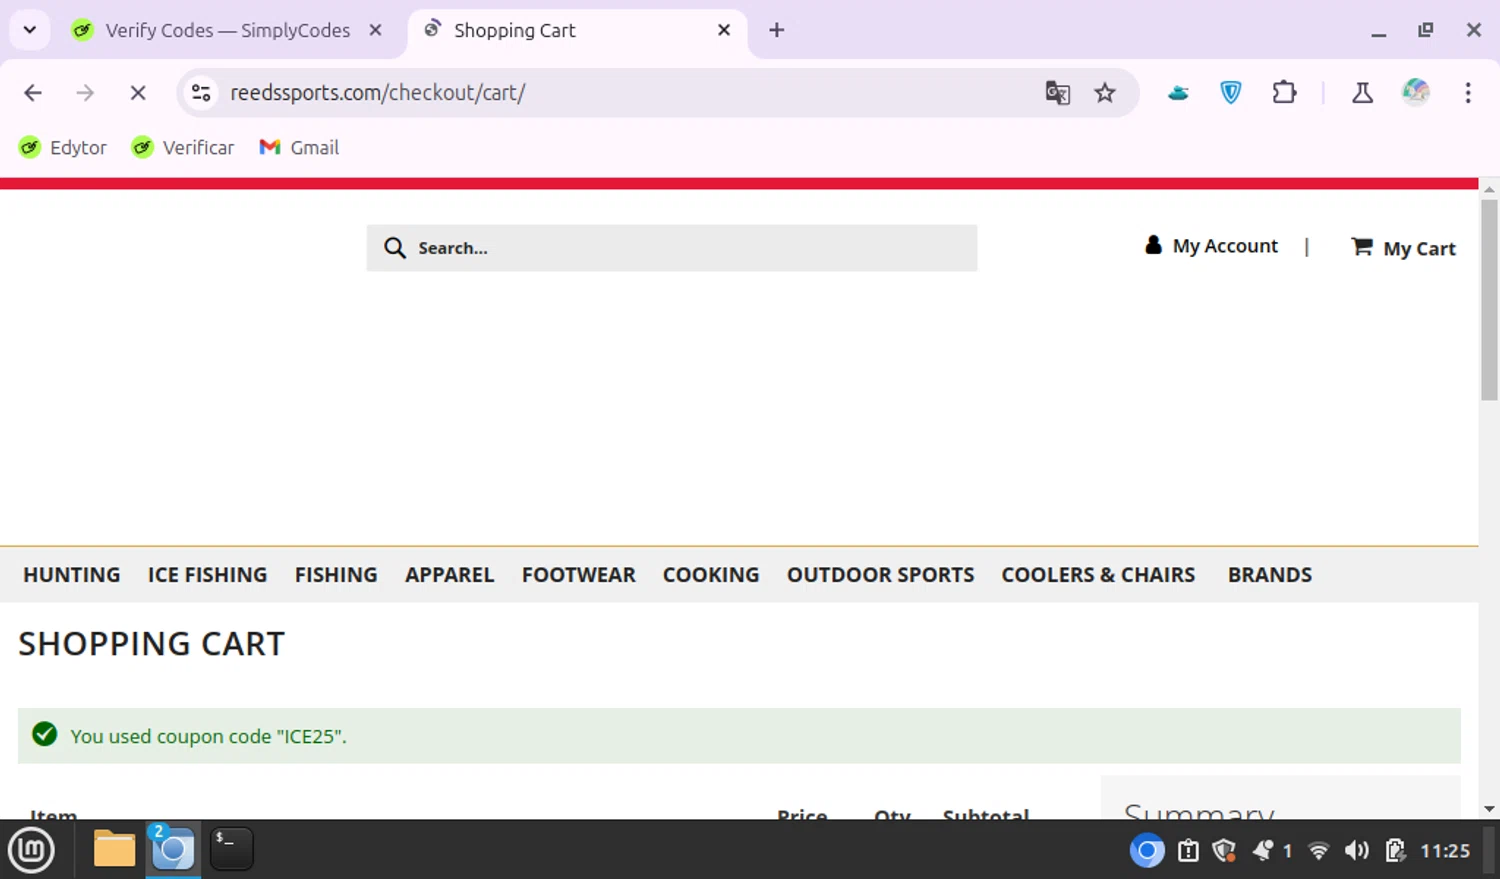
Task: Open the update shield tray icon
Action: (x=1224, y=851)
